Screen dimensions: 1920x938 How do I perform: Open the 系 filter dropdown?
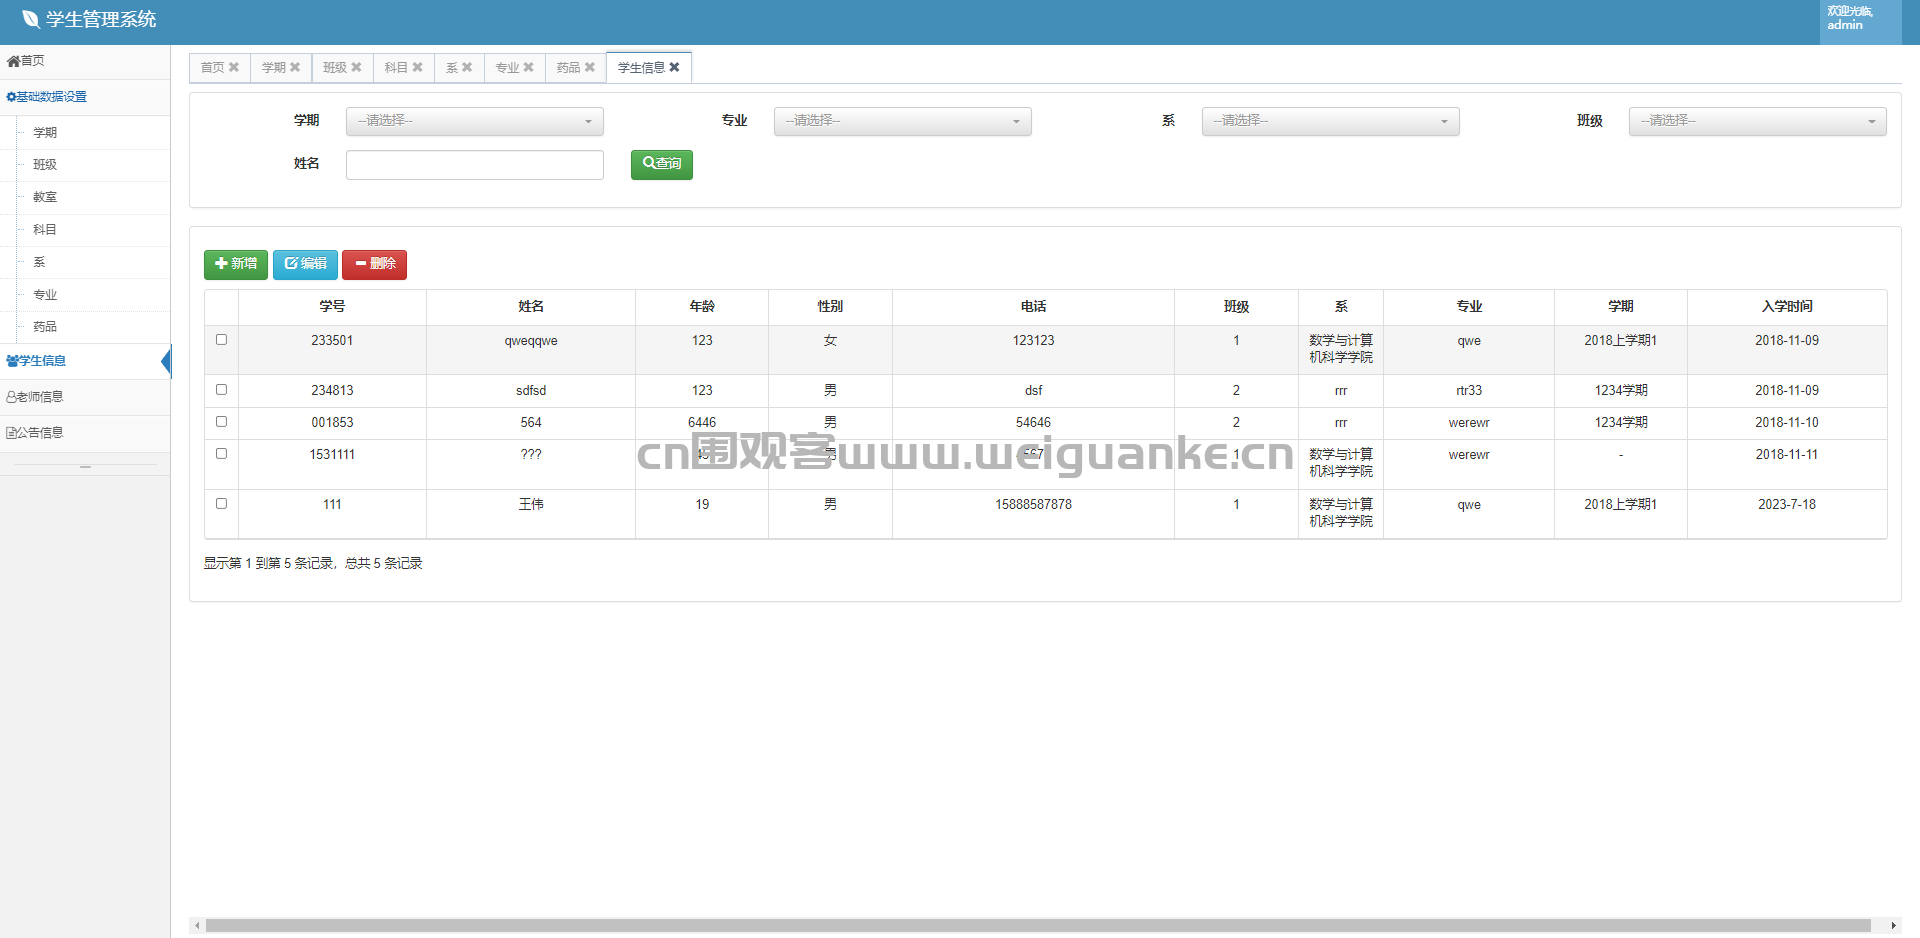1330,121
